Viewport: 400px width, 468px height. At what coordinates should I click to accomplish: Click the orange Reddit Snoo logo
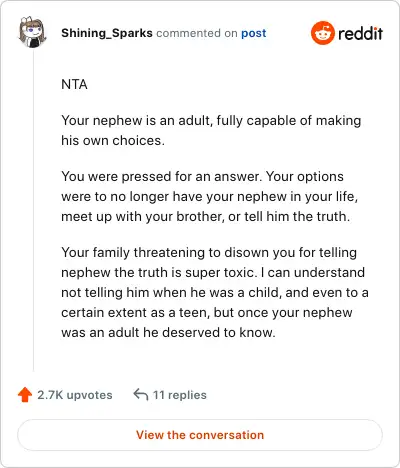pos(322,33)
